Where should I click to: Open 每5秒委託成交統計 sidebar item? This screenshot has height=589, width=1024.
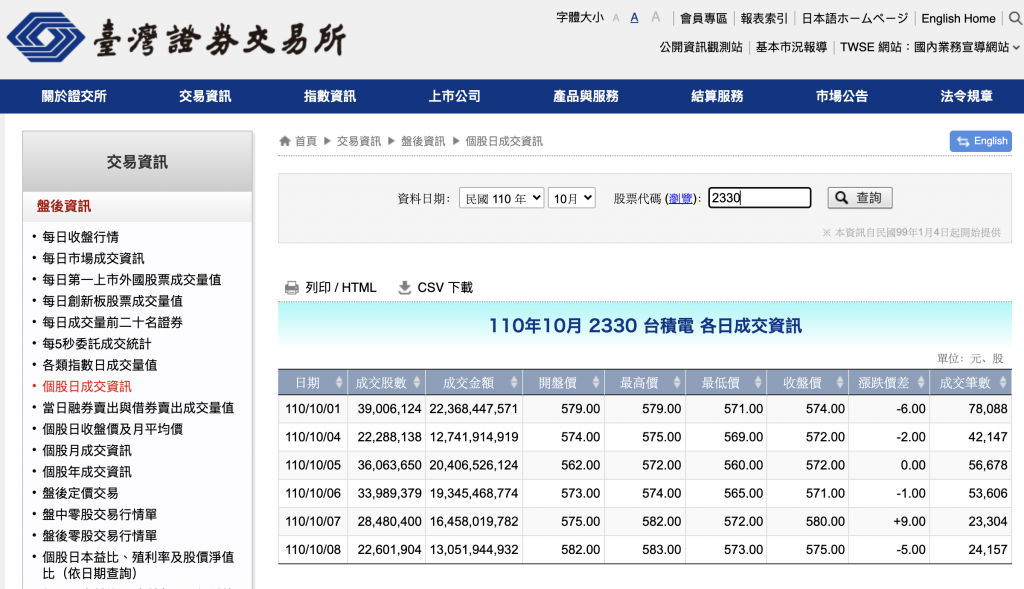(97, 343)
